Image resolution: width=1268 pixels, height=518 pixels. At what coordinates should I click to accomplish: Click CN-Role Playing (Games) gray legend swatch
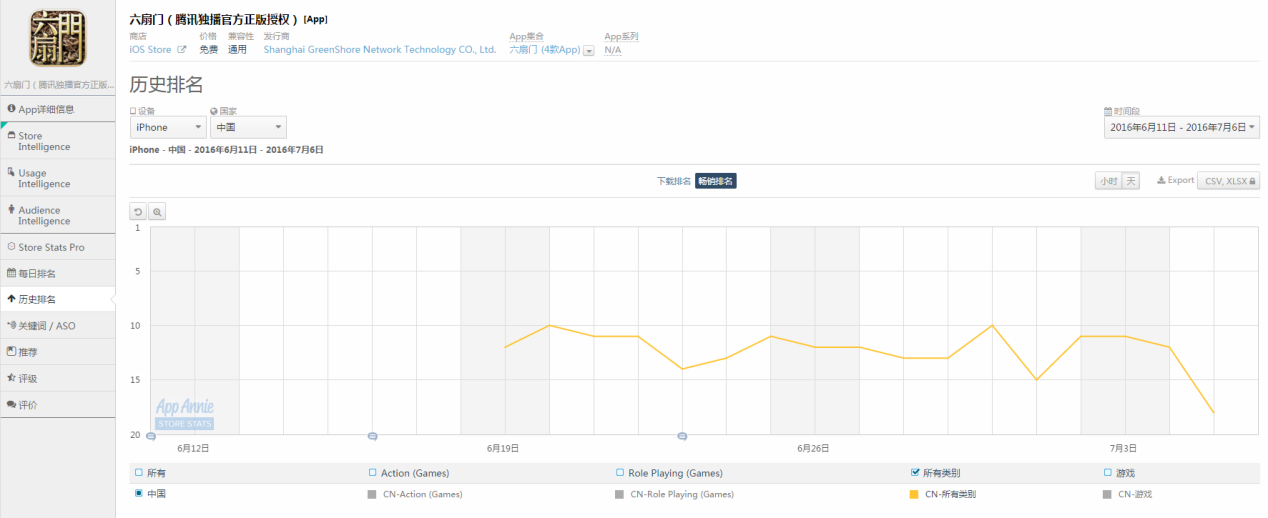(619, 494)
